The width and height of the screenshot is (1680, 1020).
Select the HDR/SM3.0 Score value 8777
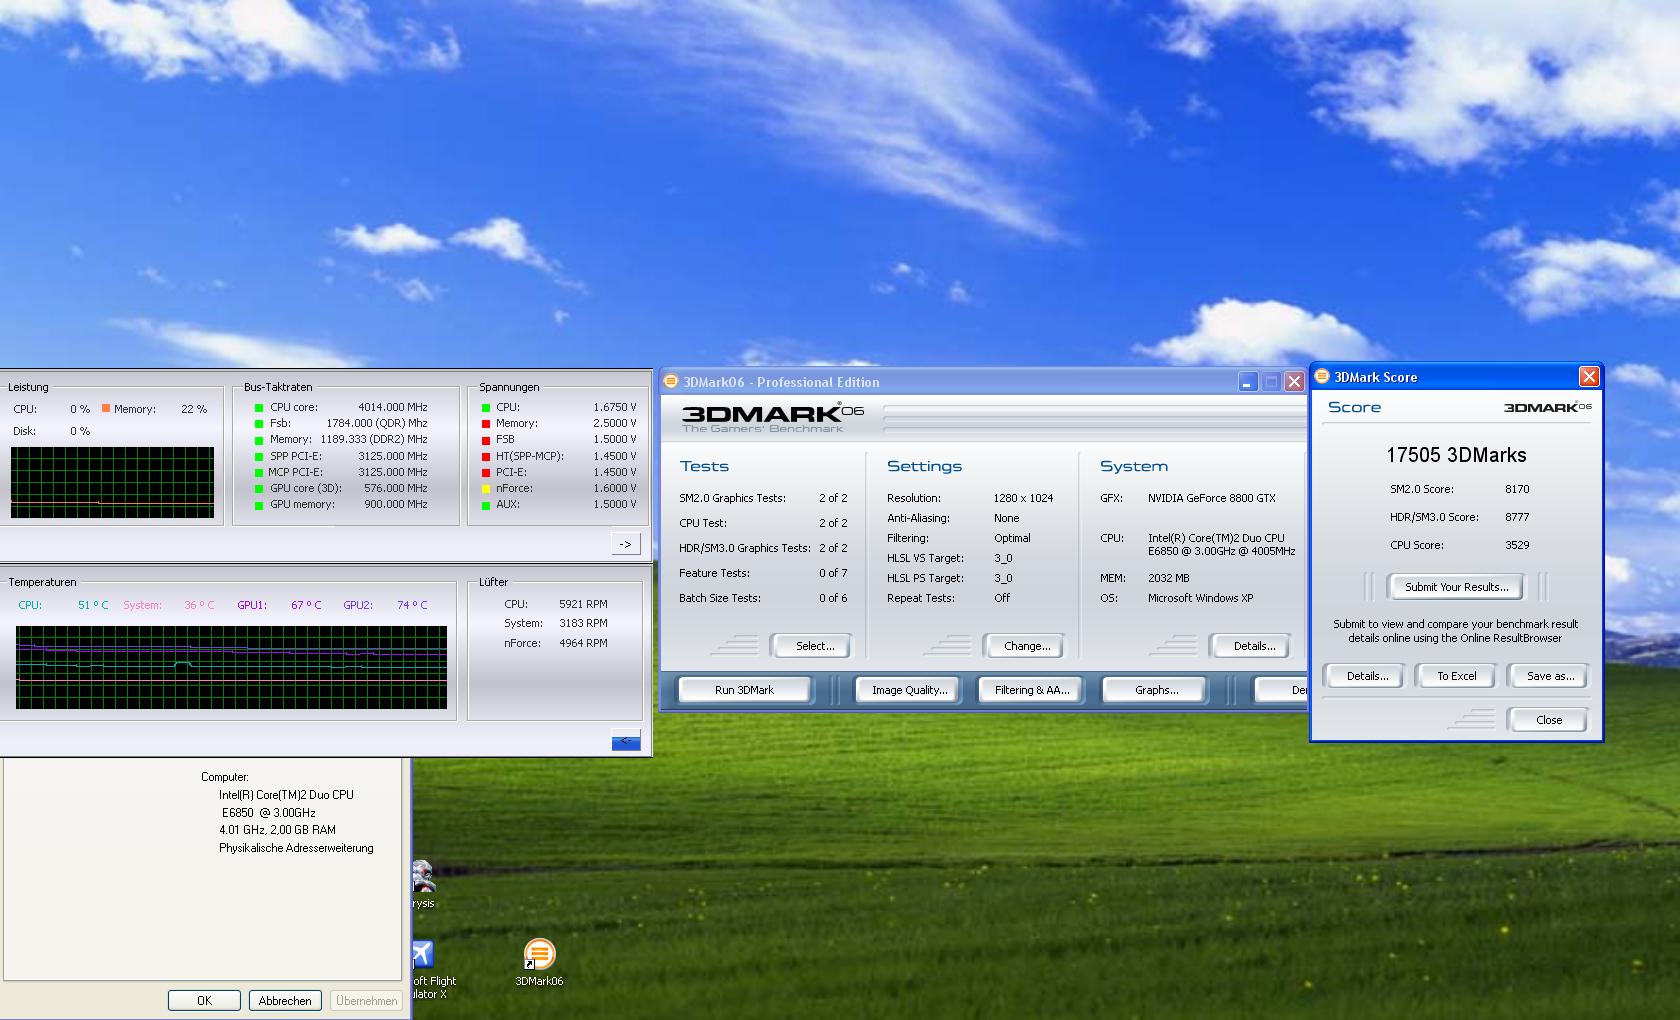pos(1517,517)
